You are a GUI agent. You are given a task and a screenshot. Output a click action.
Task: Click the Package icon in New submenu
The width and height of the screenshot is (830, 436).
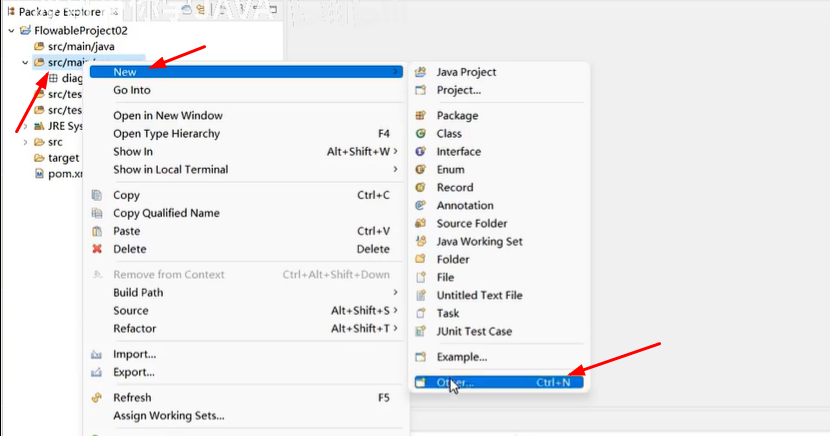coord(421,116)
